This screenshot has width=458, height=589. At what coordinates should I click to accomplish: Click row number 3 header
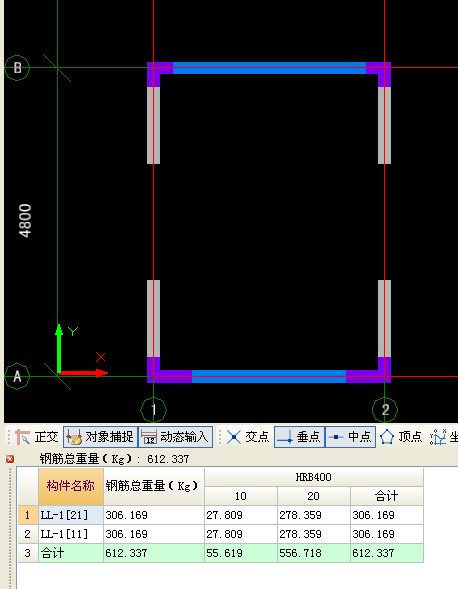click(28, 553)
